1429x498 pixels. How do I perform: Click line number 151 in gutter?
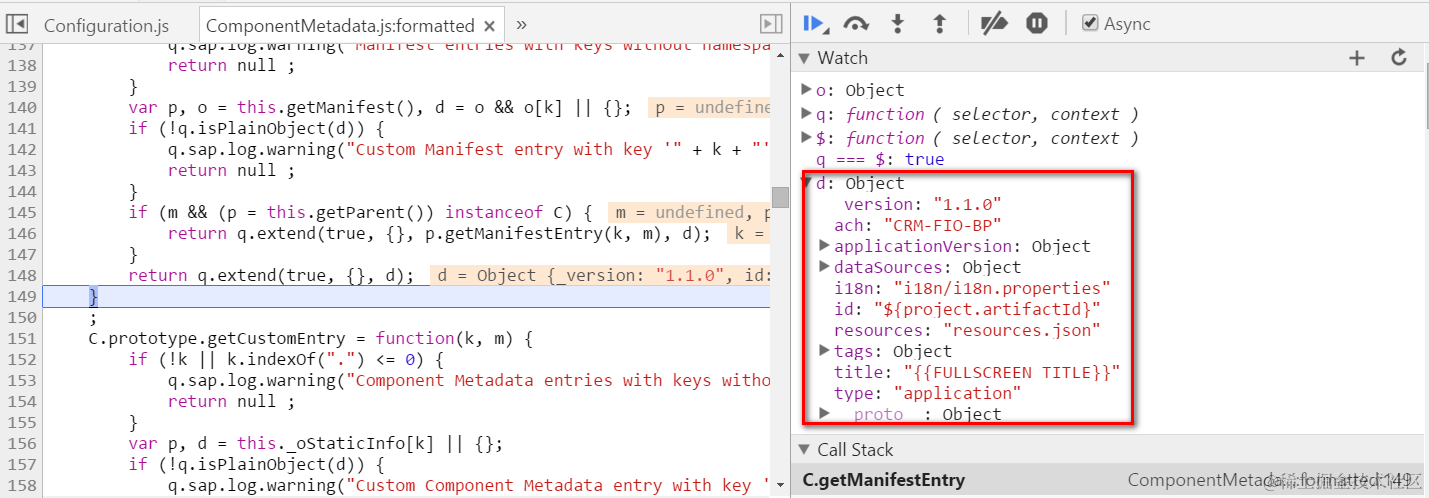22,338
